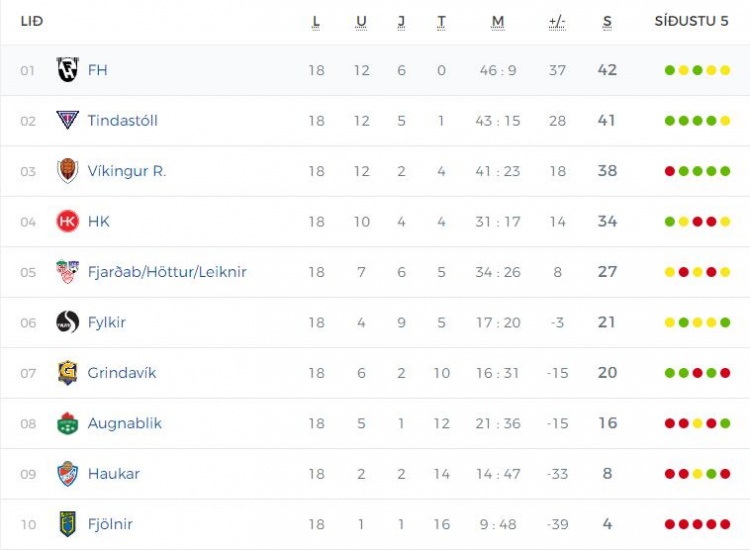Open the Tindastóll team page link
Viewport: 750px width, 550px height.
coord(122,120)
